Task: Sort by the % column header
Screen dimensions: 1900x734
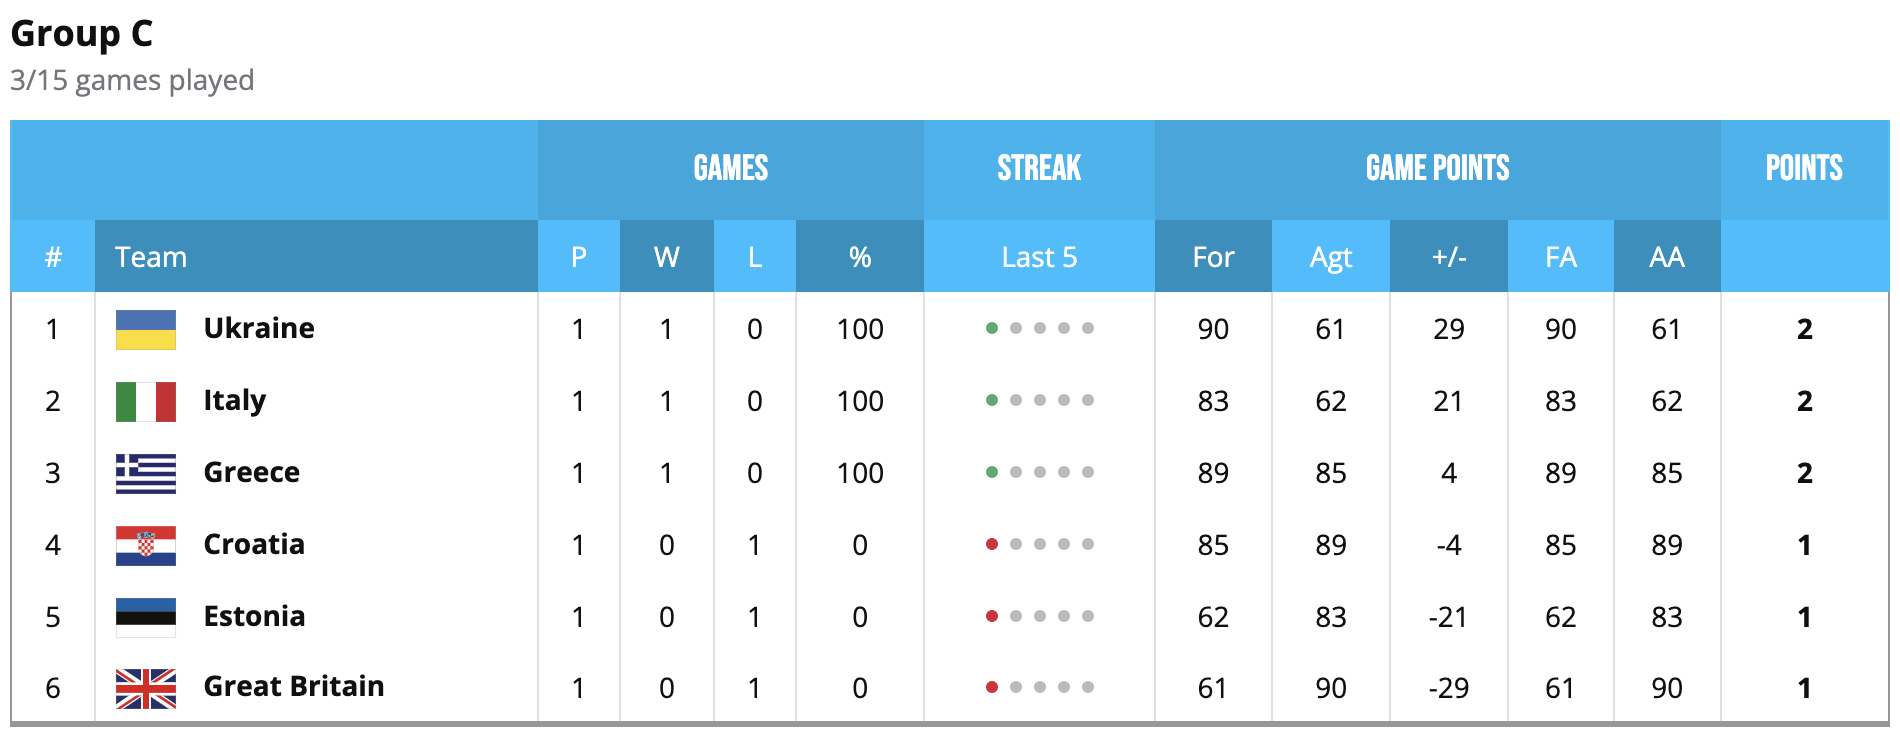Action: point(859,257)
